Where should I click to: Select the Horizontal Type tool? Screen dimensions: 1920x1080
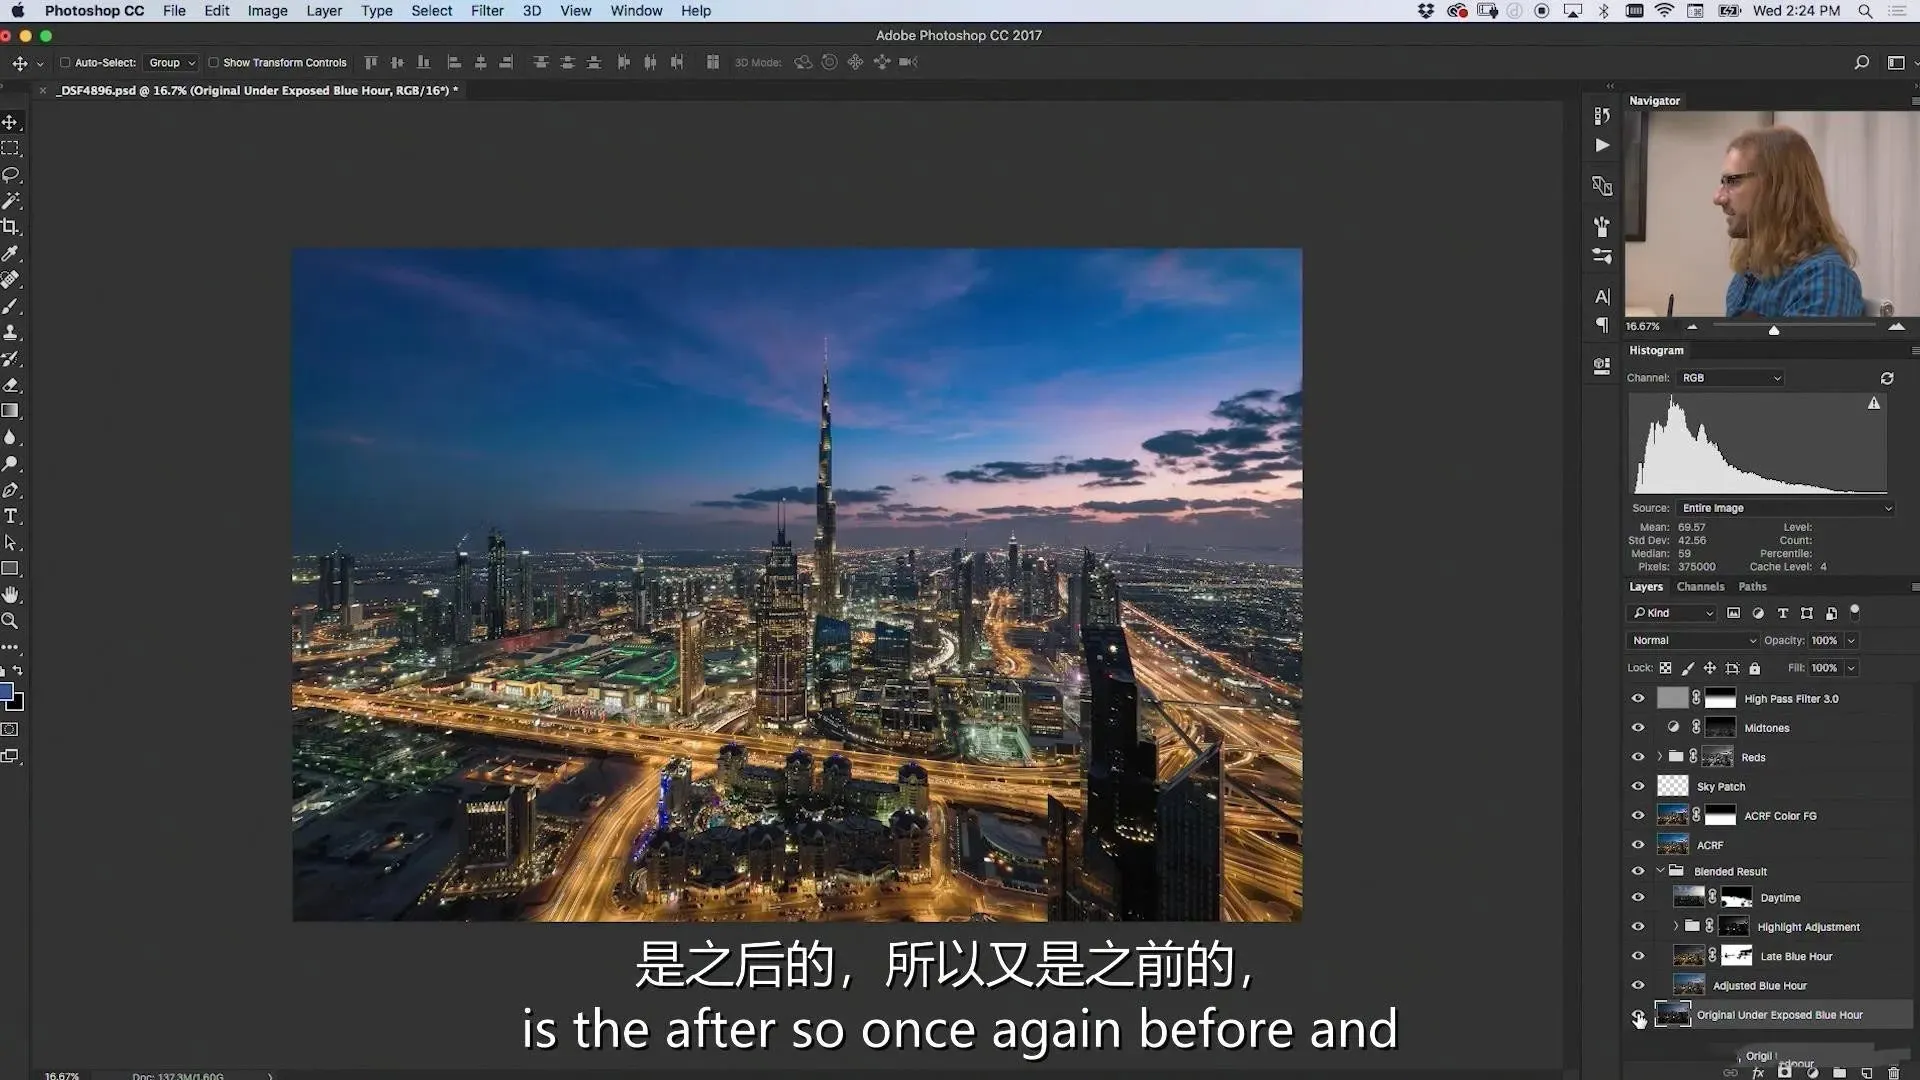coord(11,516)
